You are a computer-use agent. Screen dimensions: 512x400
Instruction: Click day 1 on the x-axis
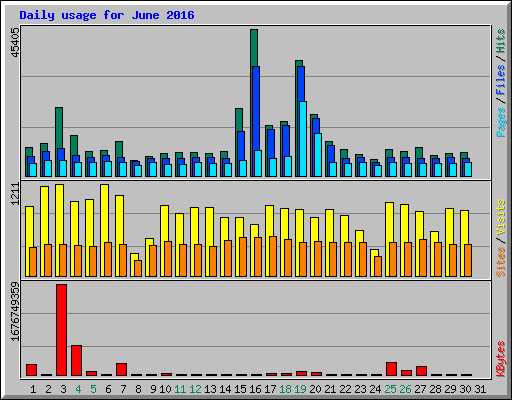[33, 389]
